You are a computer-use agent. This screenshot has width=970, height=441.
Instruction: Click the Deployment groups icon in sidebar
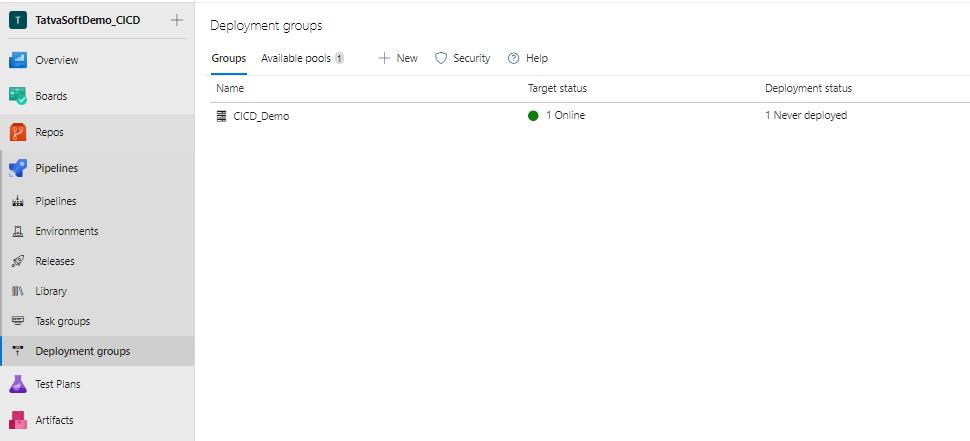click(18, 351)
